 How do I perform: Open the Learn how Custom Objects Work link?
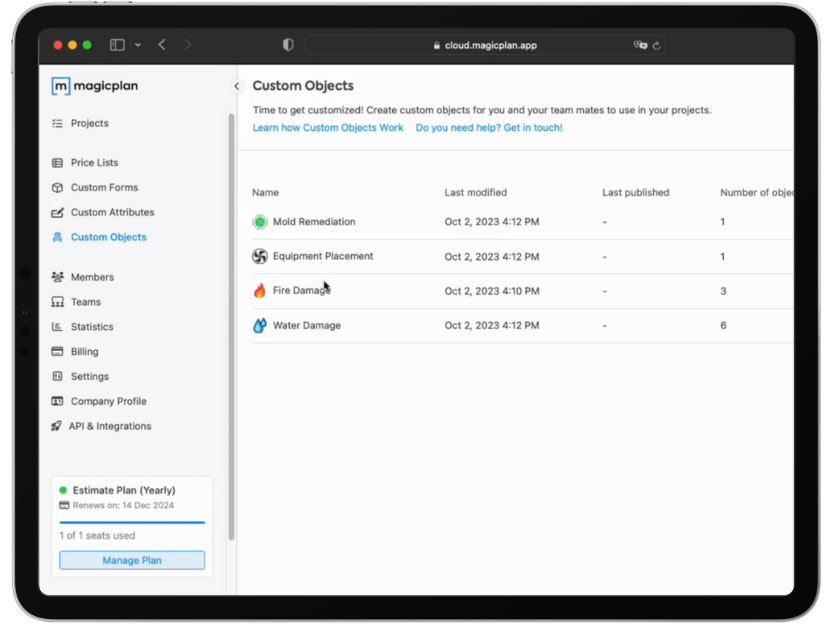coord(328,127)
